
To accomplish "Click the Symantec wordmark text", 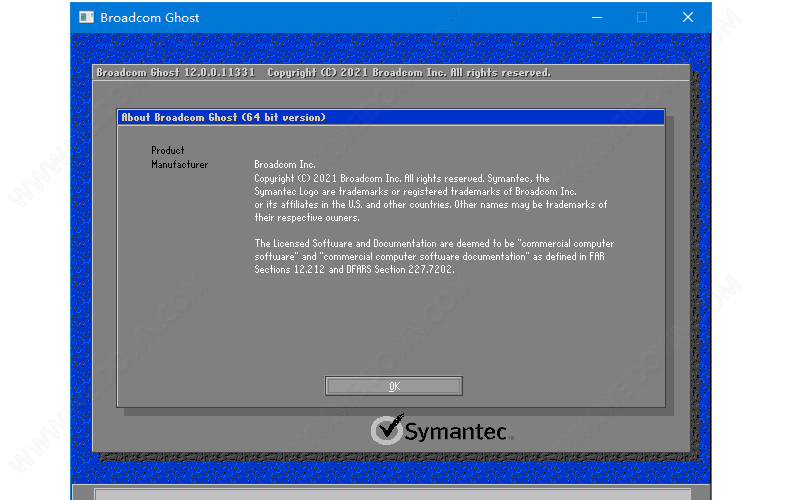I will 456,432.
